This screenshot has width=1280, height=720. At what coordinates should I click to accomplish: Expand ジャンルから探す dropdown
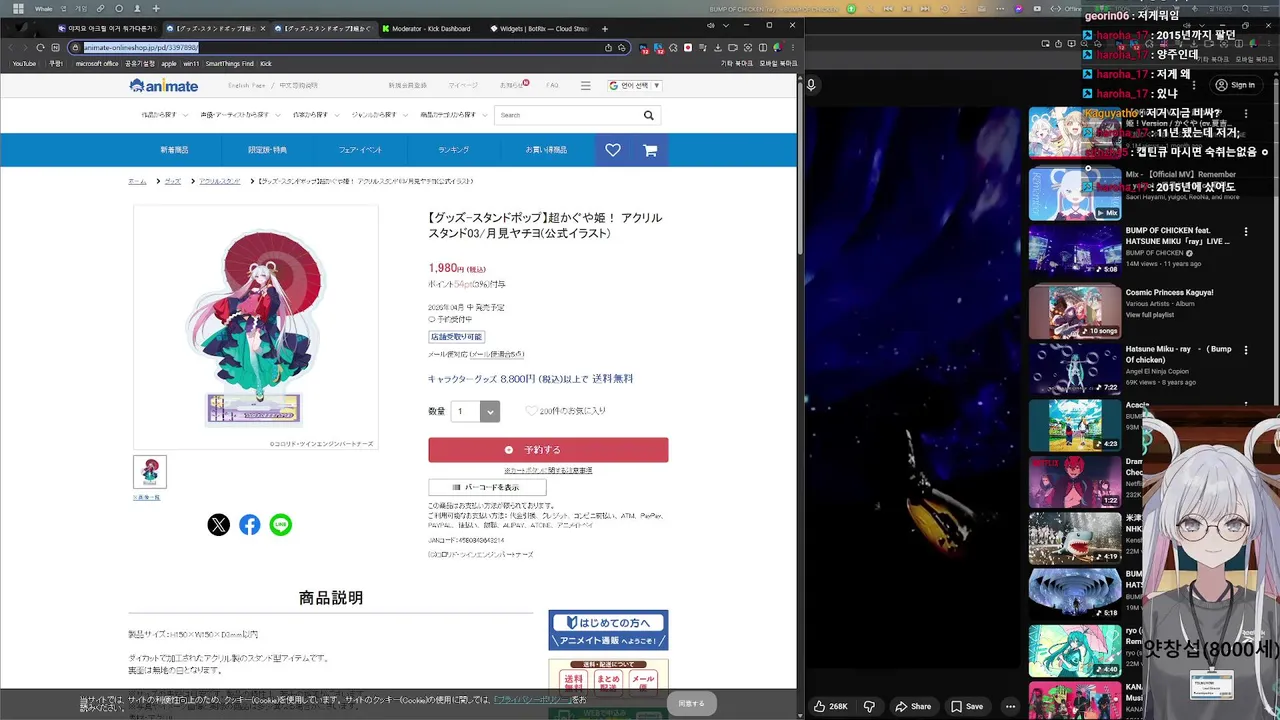(x=379, y=115)
